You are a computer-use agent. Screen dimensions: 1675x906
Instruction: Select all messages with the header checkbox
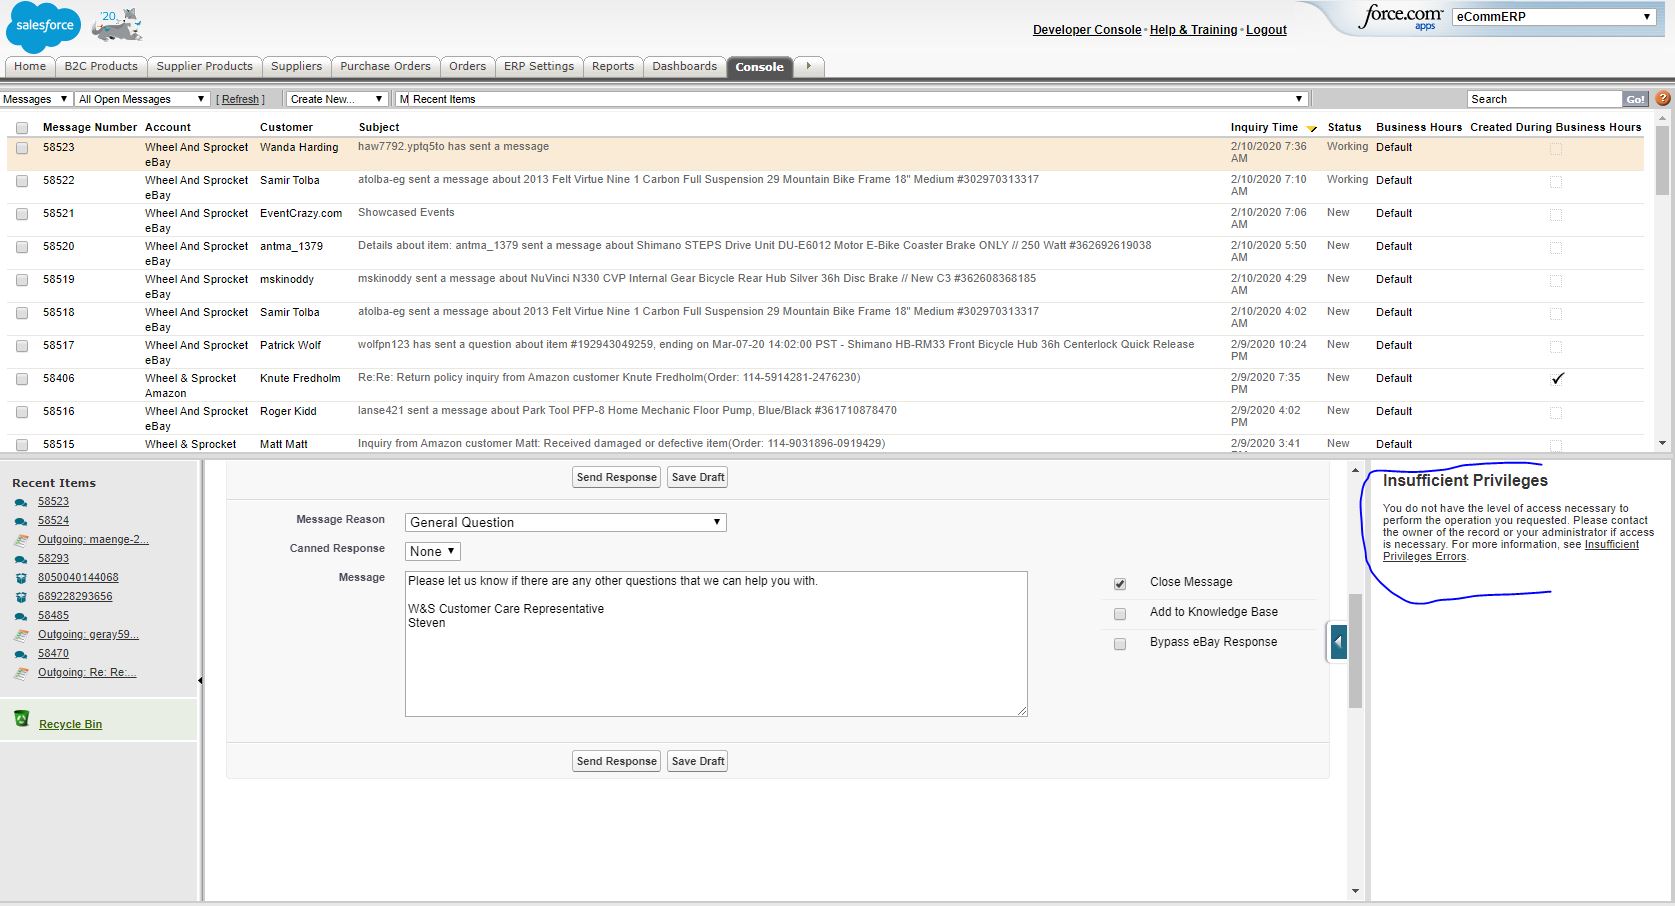(22, 128)
